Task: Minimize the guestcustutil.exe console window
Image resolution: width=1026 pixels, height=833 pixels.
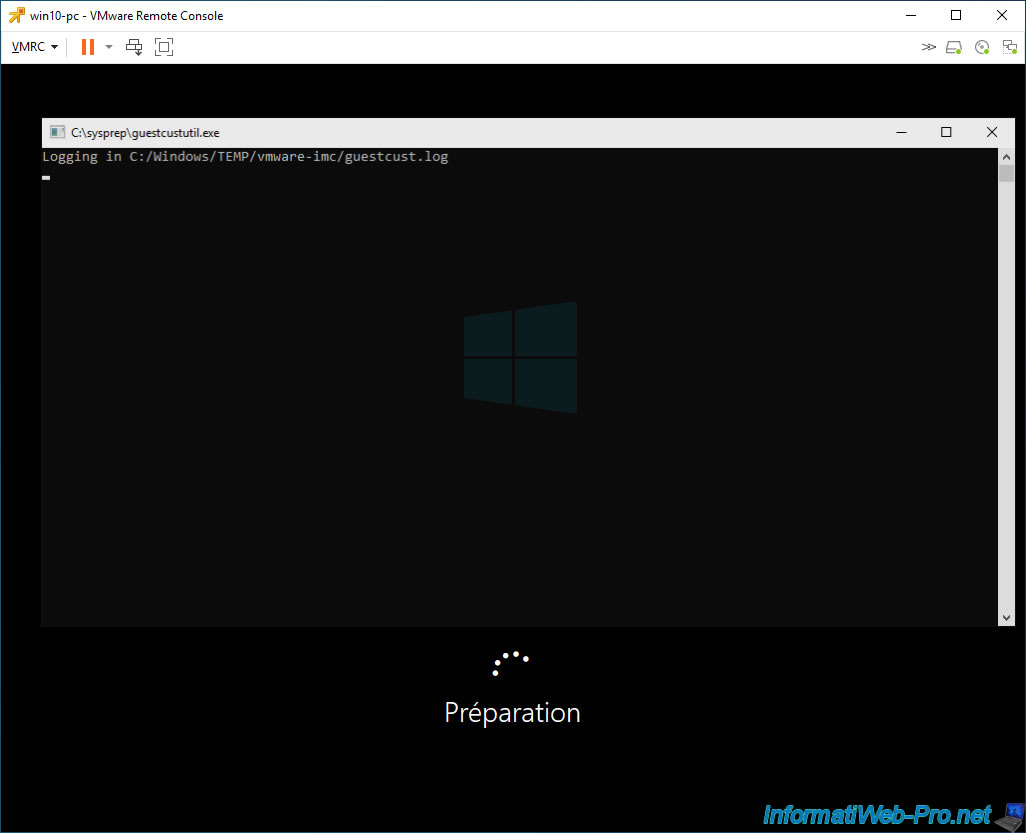Action: coord(902,132)
